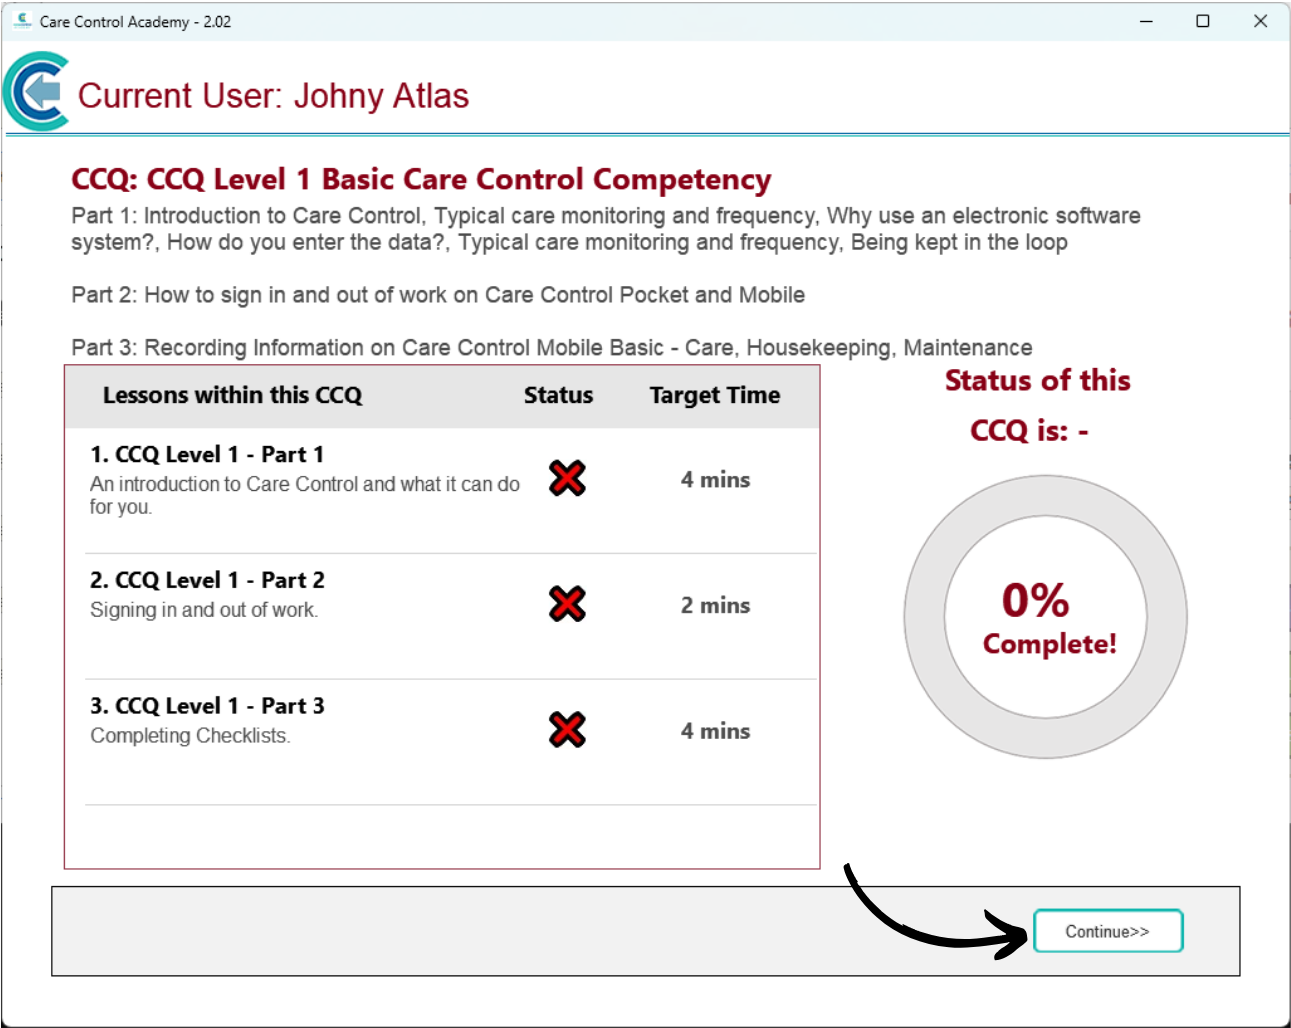
Task: Click the red X status for Part 1
Action: [x=567, y=479]
